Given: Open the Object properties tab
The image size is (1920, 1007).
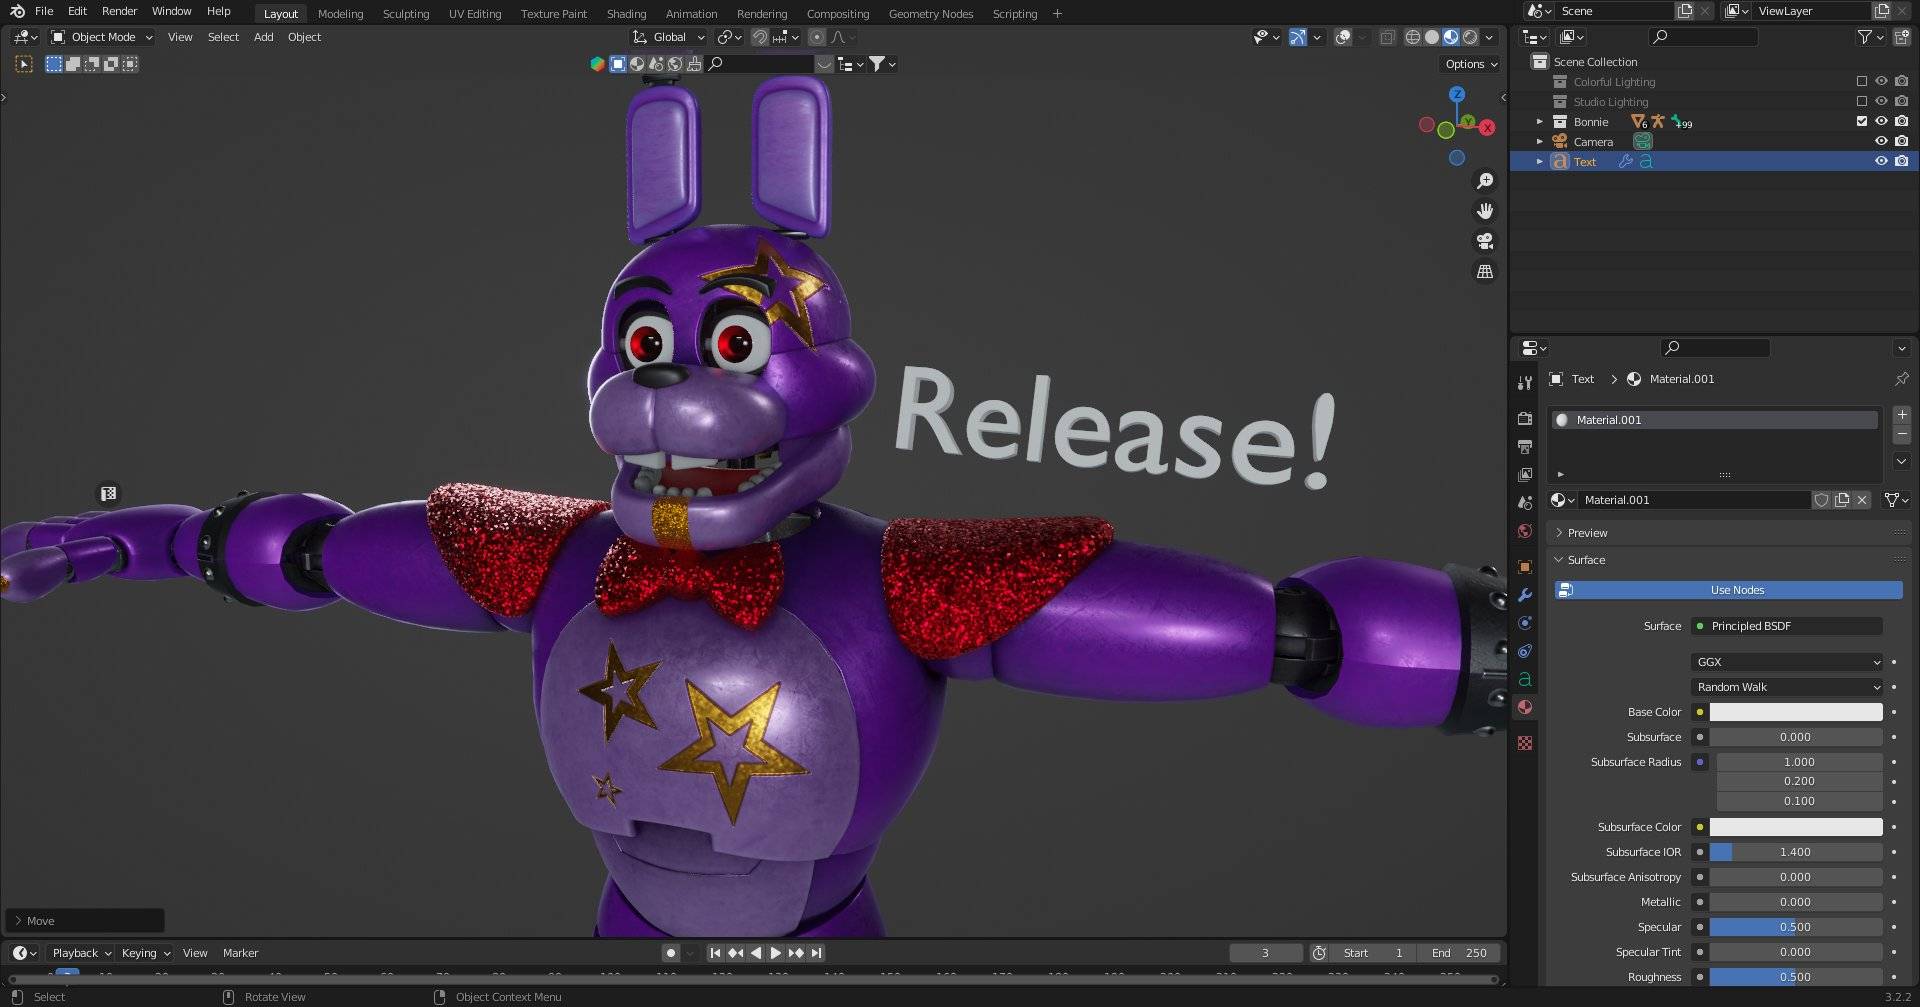Looking at the screenshot, I should 1524,567.
